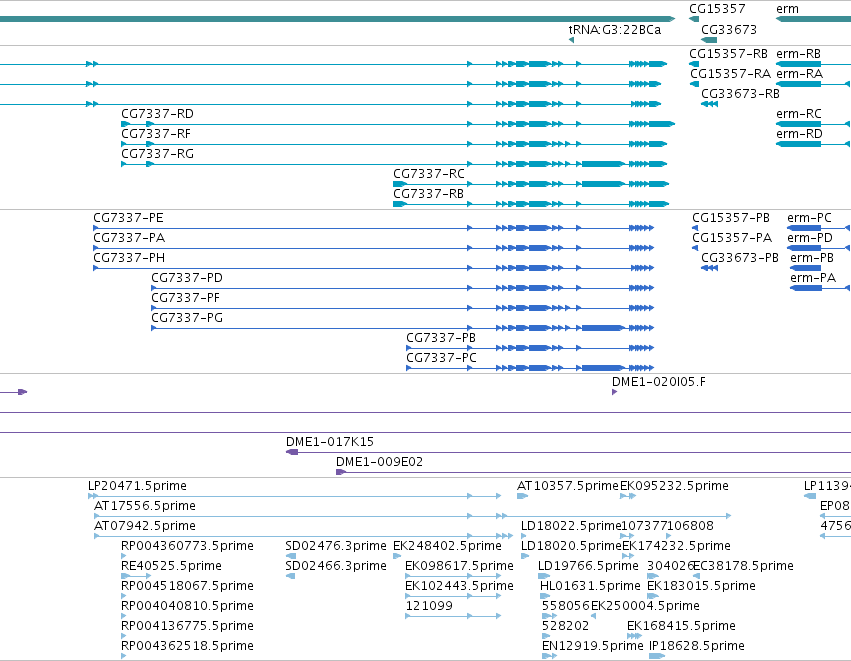The width and height of the screenshot is (851, 661).
Task: Click the AT07942.5prime EST label
Action: (x=145, y=526)
